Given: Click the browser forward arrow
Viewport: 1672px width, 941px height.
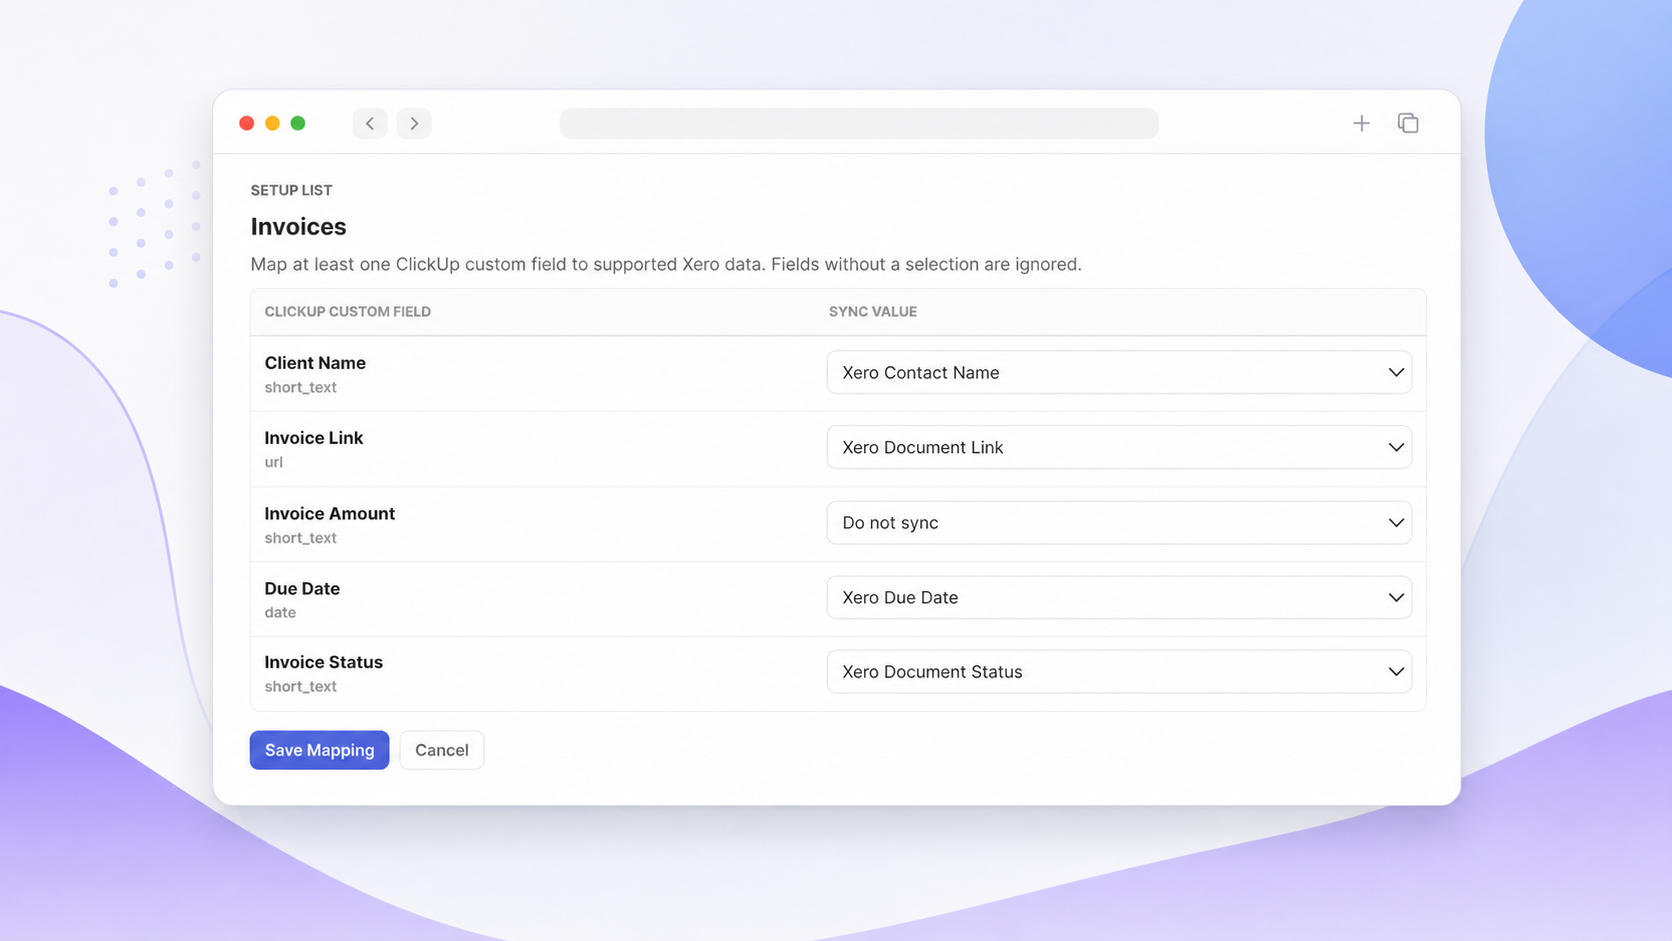Looking at the screenshot, I should (414, 123).
